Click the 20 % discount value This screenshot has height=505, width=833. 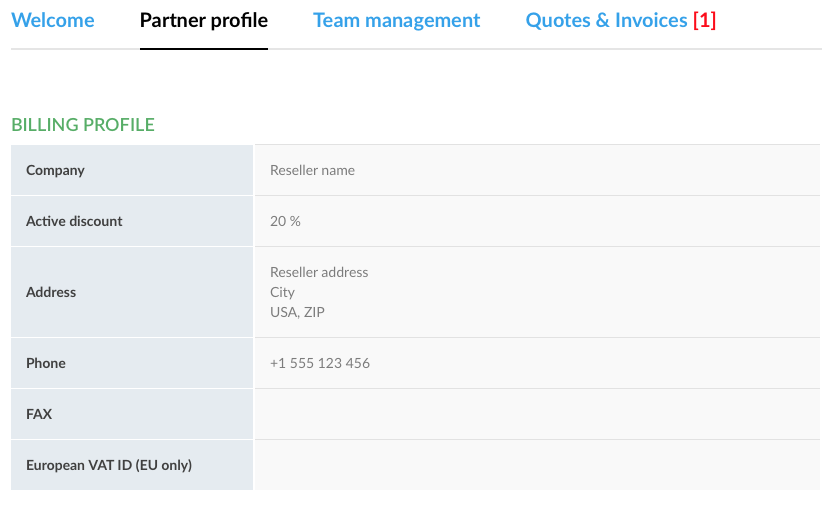pyautogui.click(x=285, y=221)
